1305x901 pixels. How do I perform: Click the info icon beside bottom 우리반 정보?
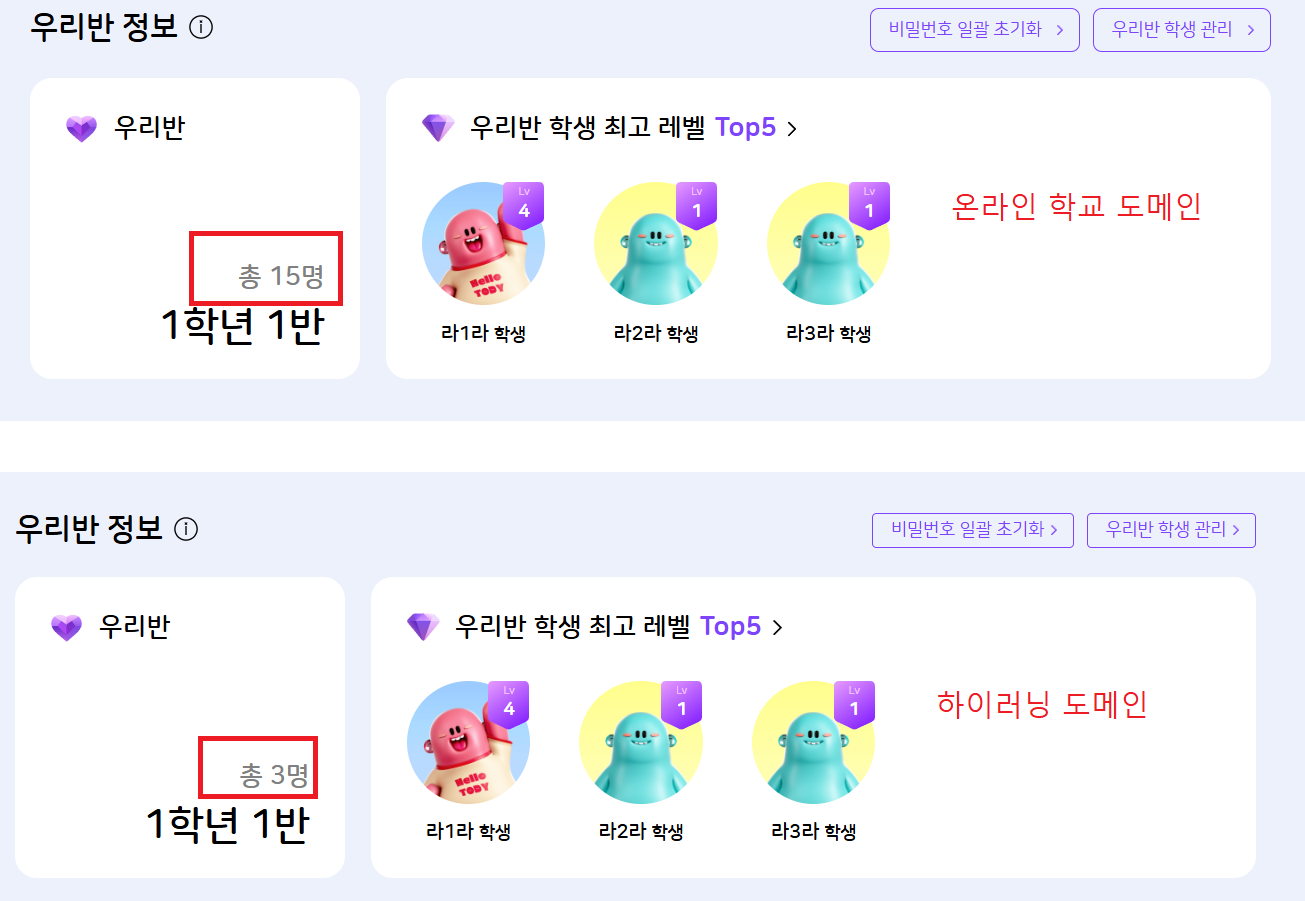186,529
